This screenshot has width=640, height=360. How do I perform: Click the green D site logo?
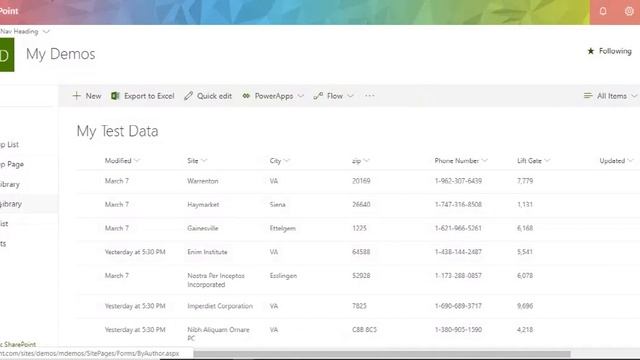tap(6, 55)
